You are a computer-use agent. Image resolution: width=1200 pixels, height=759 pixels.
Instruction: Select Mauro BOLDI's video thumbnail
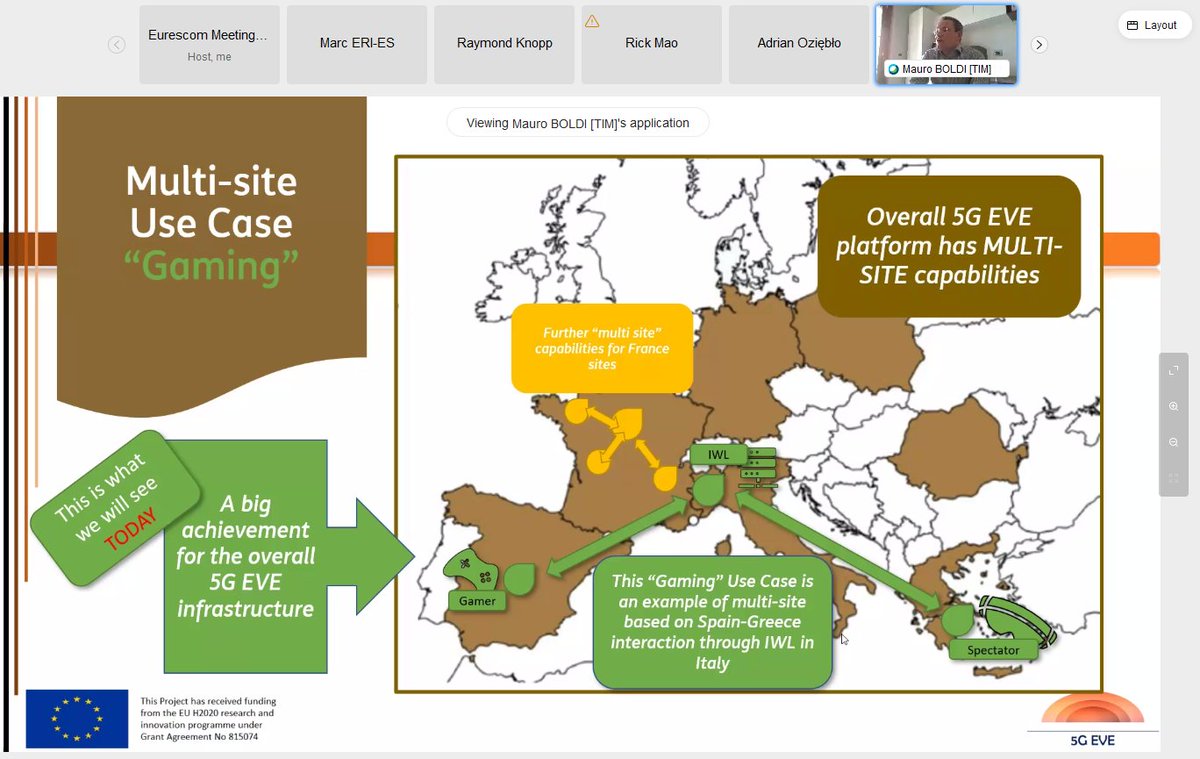[x=946, y=45]
